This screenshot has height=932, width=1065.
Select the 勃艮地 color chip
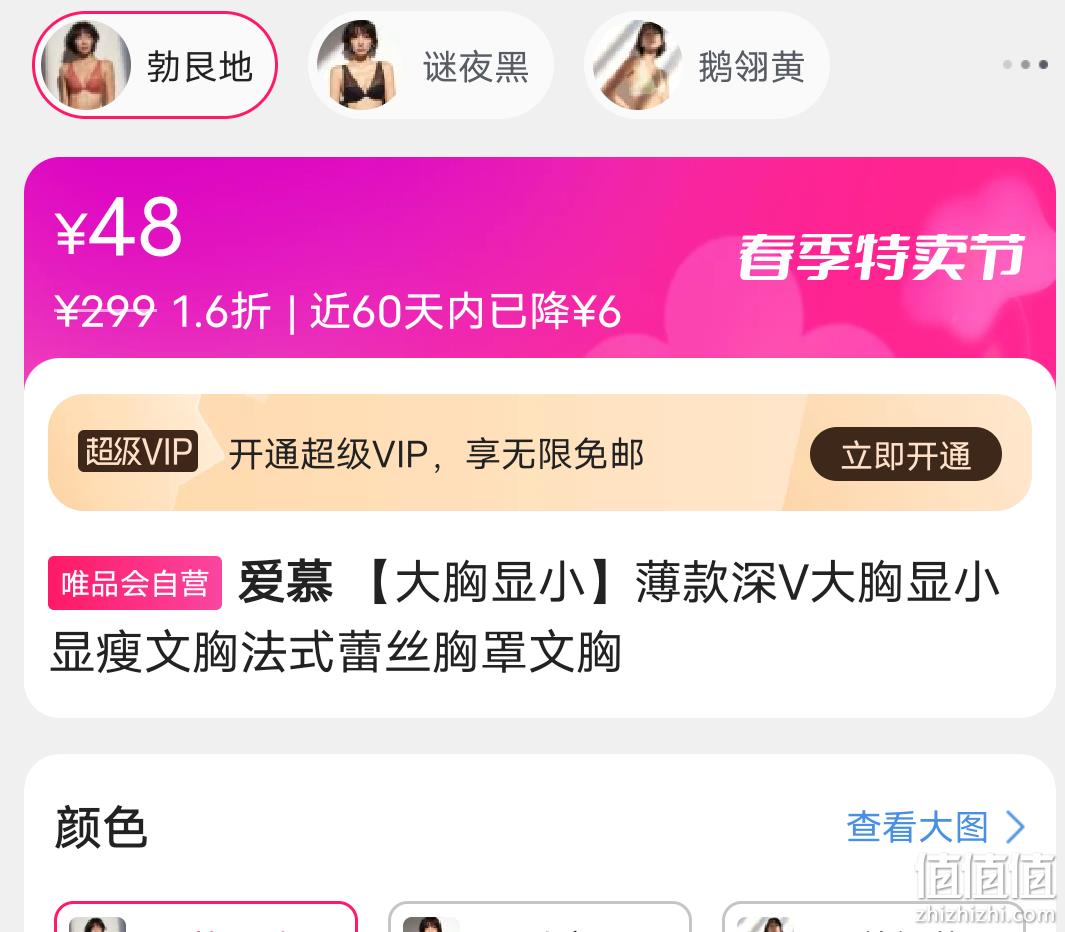(155, 65)
